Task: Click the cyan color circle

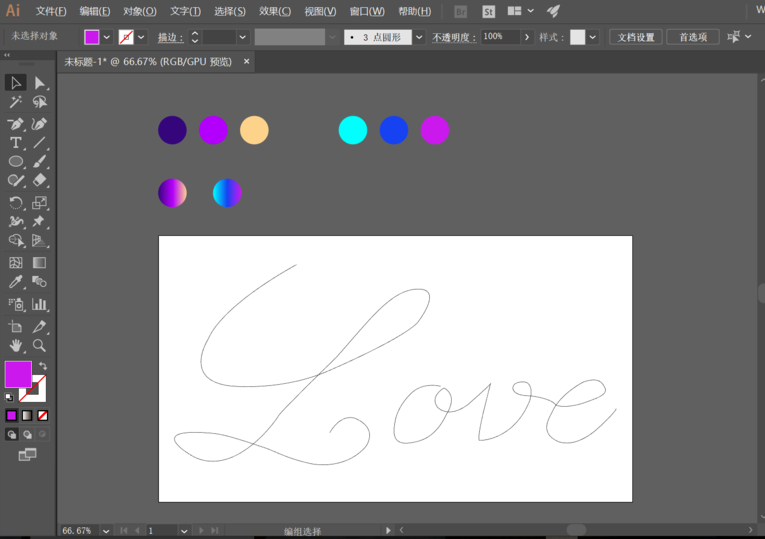Action: pos(353,130)
